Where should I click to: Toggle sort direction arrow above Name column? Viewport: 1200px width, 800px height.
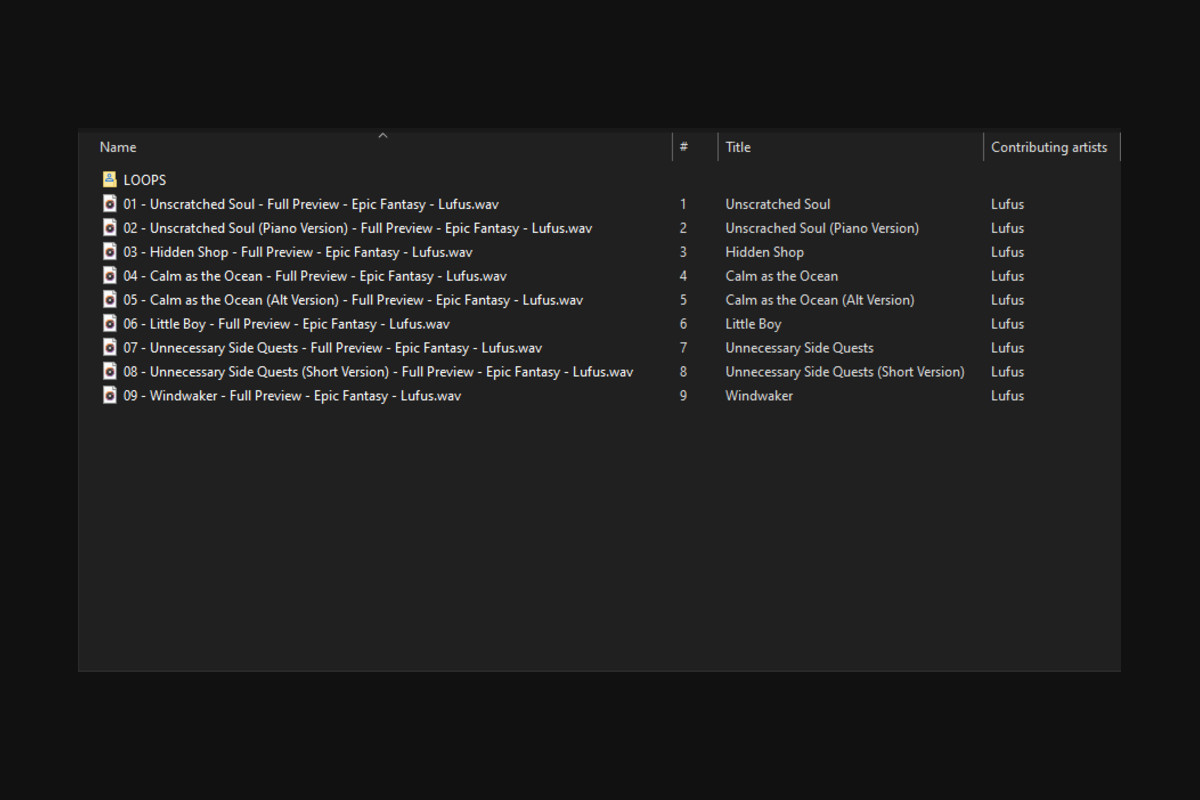(x=382, y=135)
